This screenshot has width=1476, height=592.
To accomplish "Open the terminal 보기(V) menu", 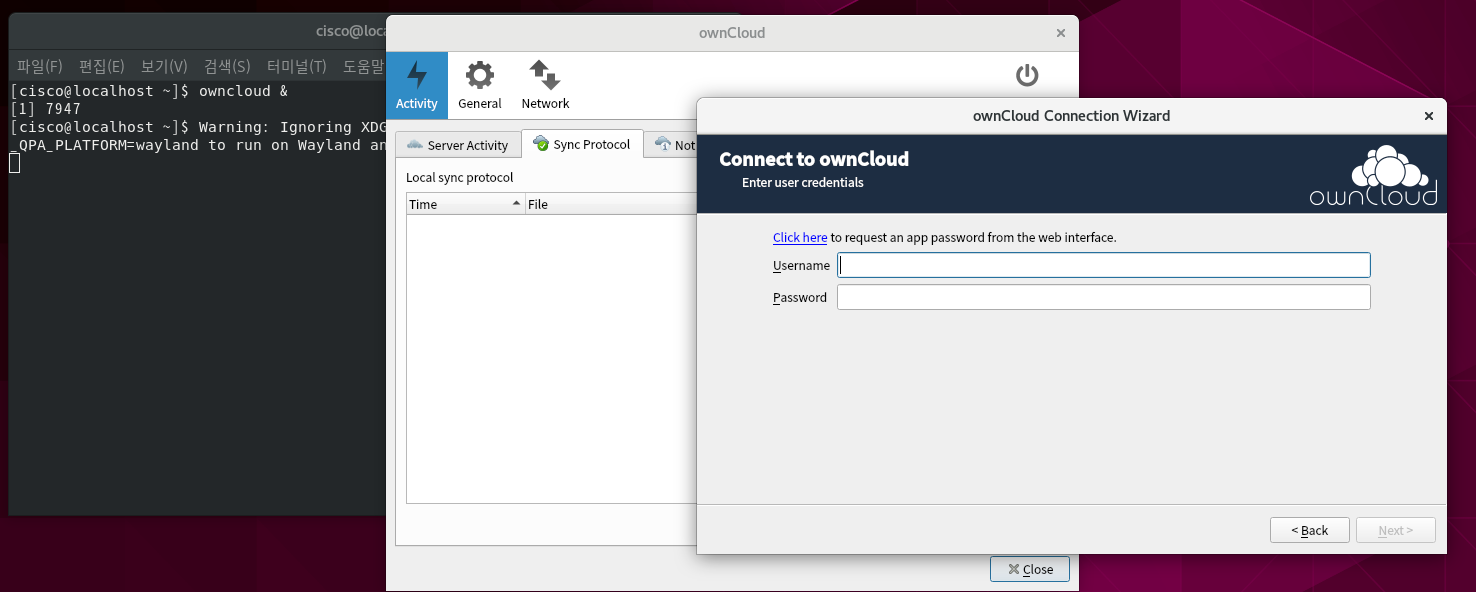I will pyautogui.click(x=164, y=66).
